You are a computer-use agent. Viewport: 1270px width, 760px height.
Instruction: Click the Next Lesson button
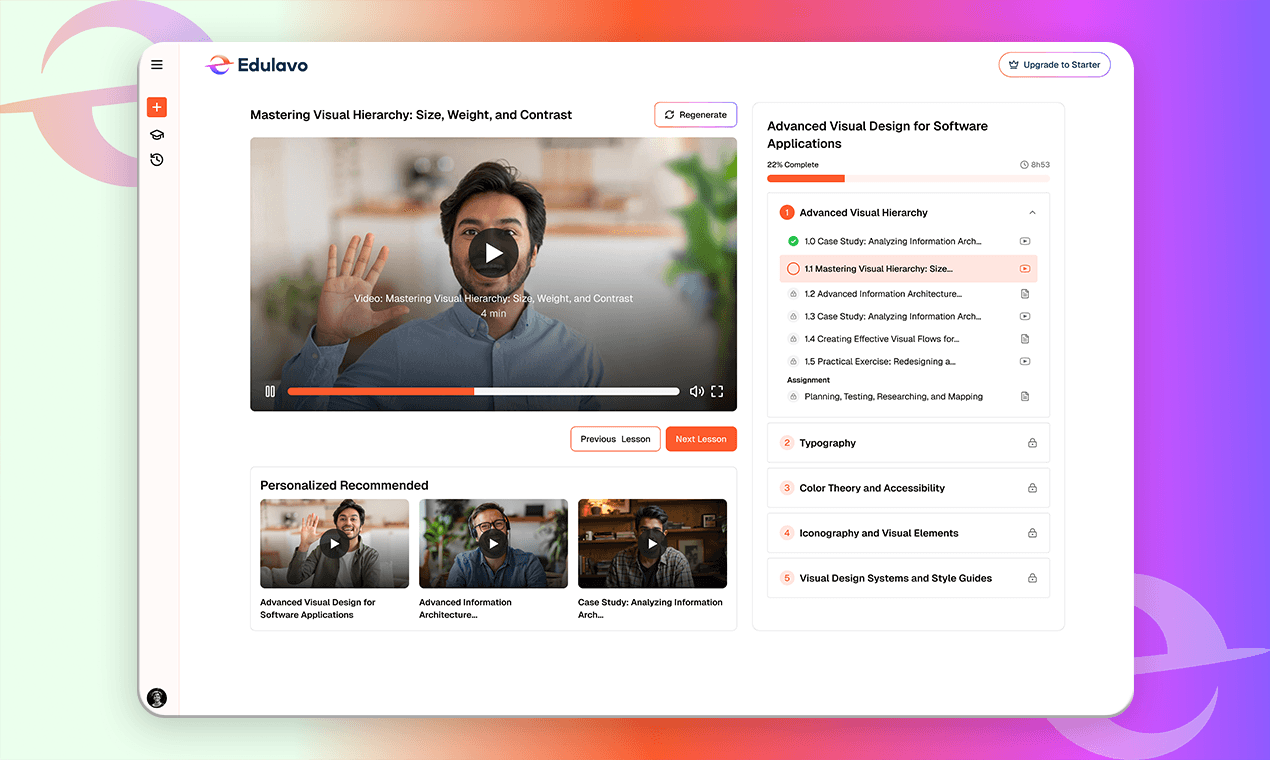point(700,439)
